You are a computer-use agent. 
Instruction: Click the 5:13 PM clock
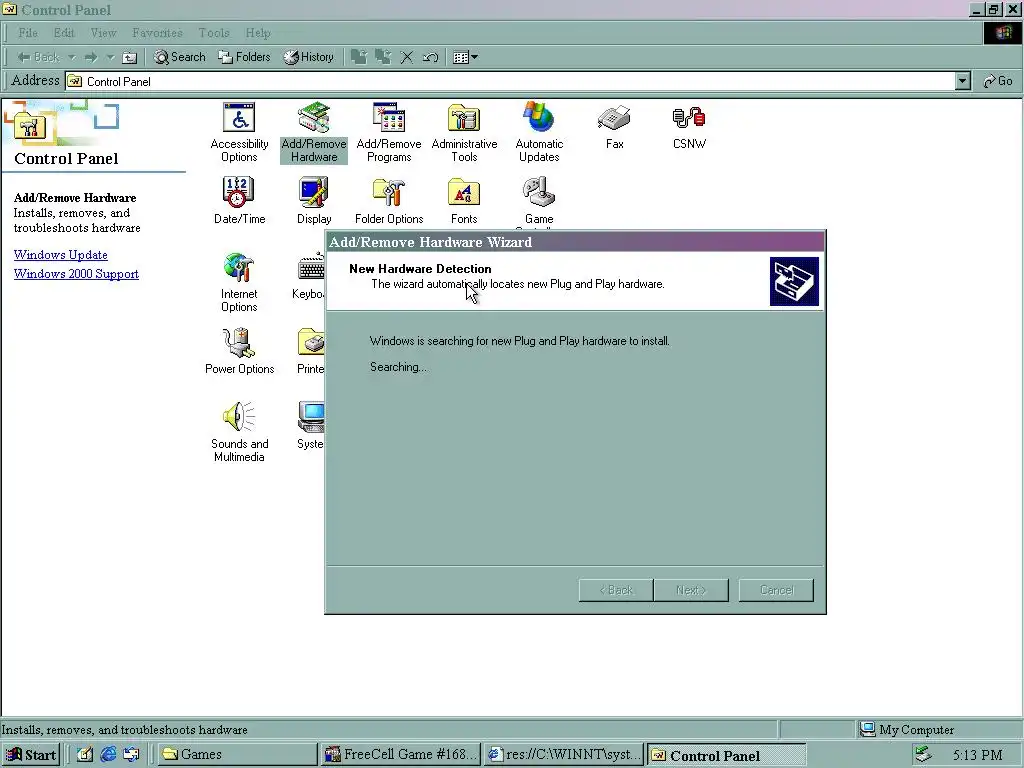pyautogui.click(x=977, y=756)
